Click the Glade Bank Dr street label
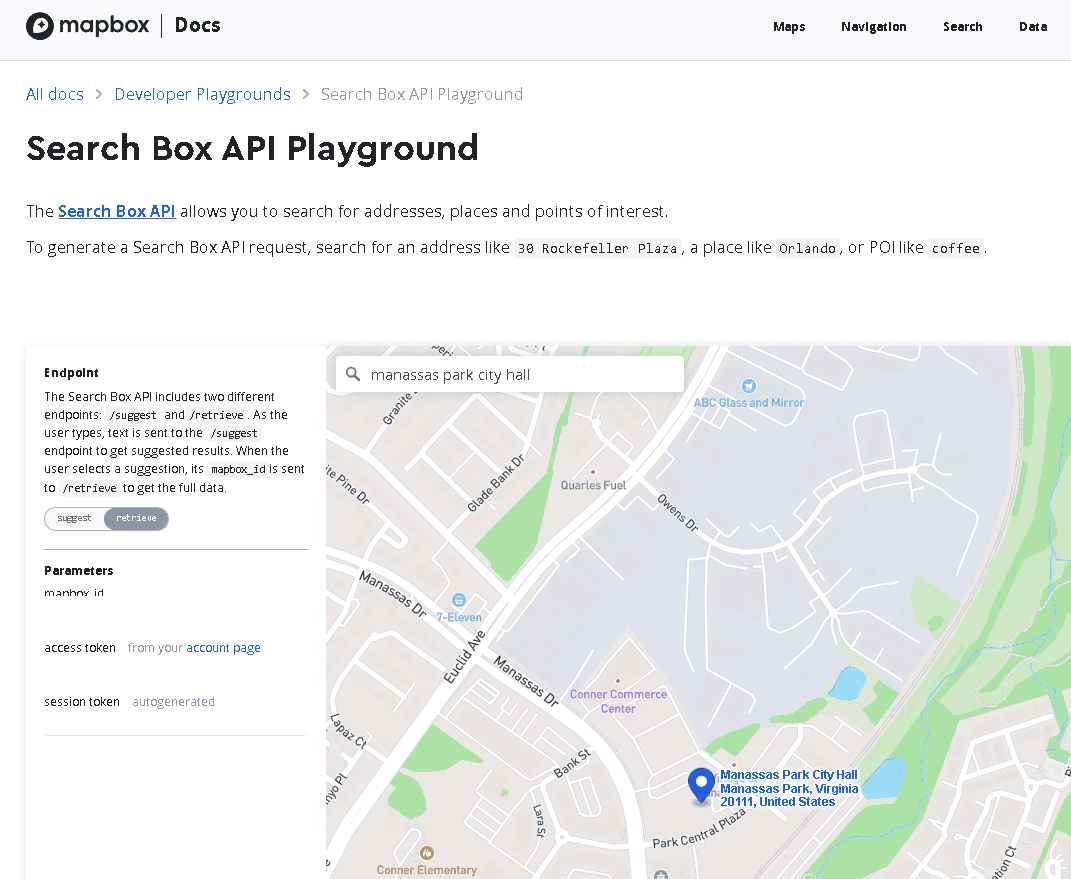 tap(496, 483)
